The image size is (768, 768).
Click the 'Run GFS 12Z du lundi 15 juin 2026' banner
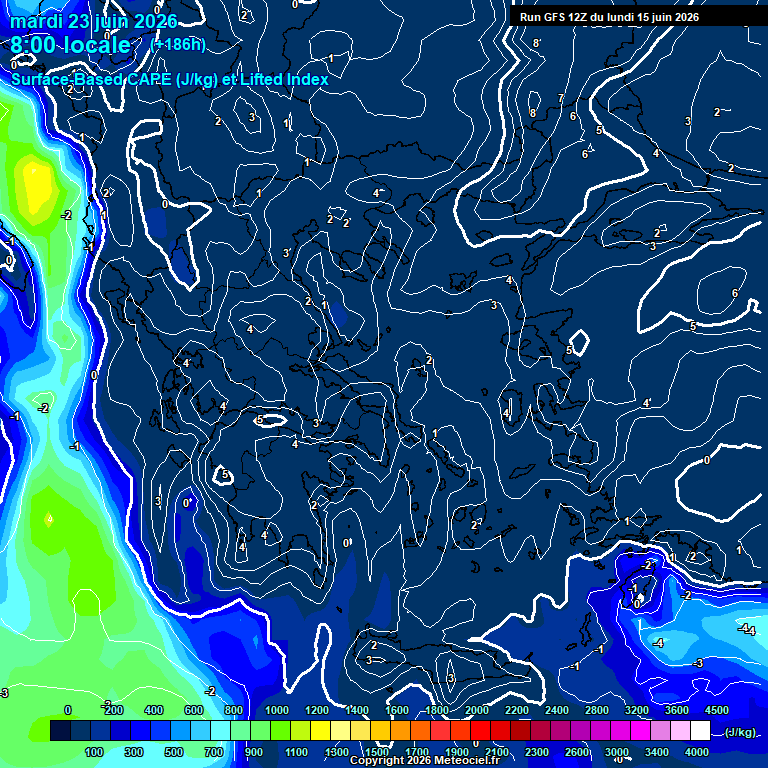click(x=609, y=17)
